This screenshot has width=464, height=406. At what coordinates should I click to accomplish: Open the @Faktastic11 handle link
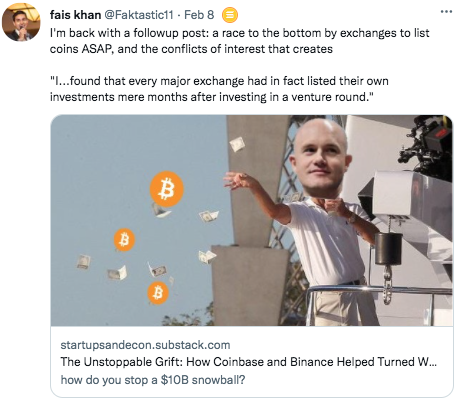(x=139, y=15)
